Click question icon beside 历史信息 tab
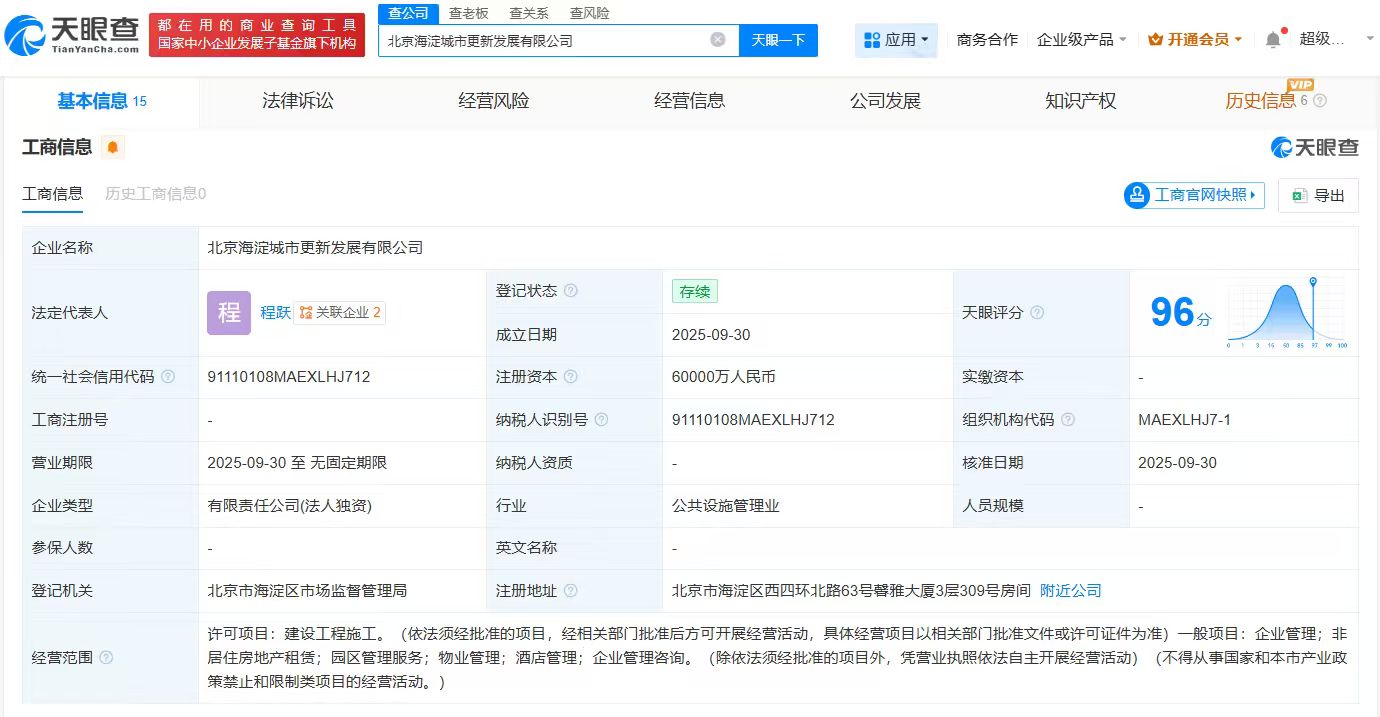The height and width of the screenshot is (717, 1380). (x=1320, y=101)
